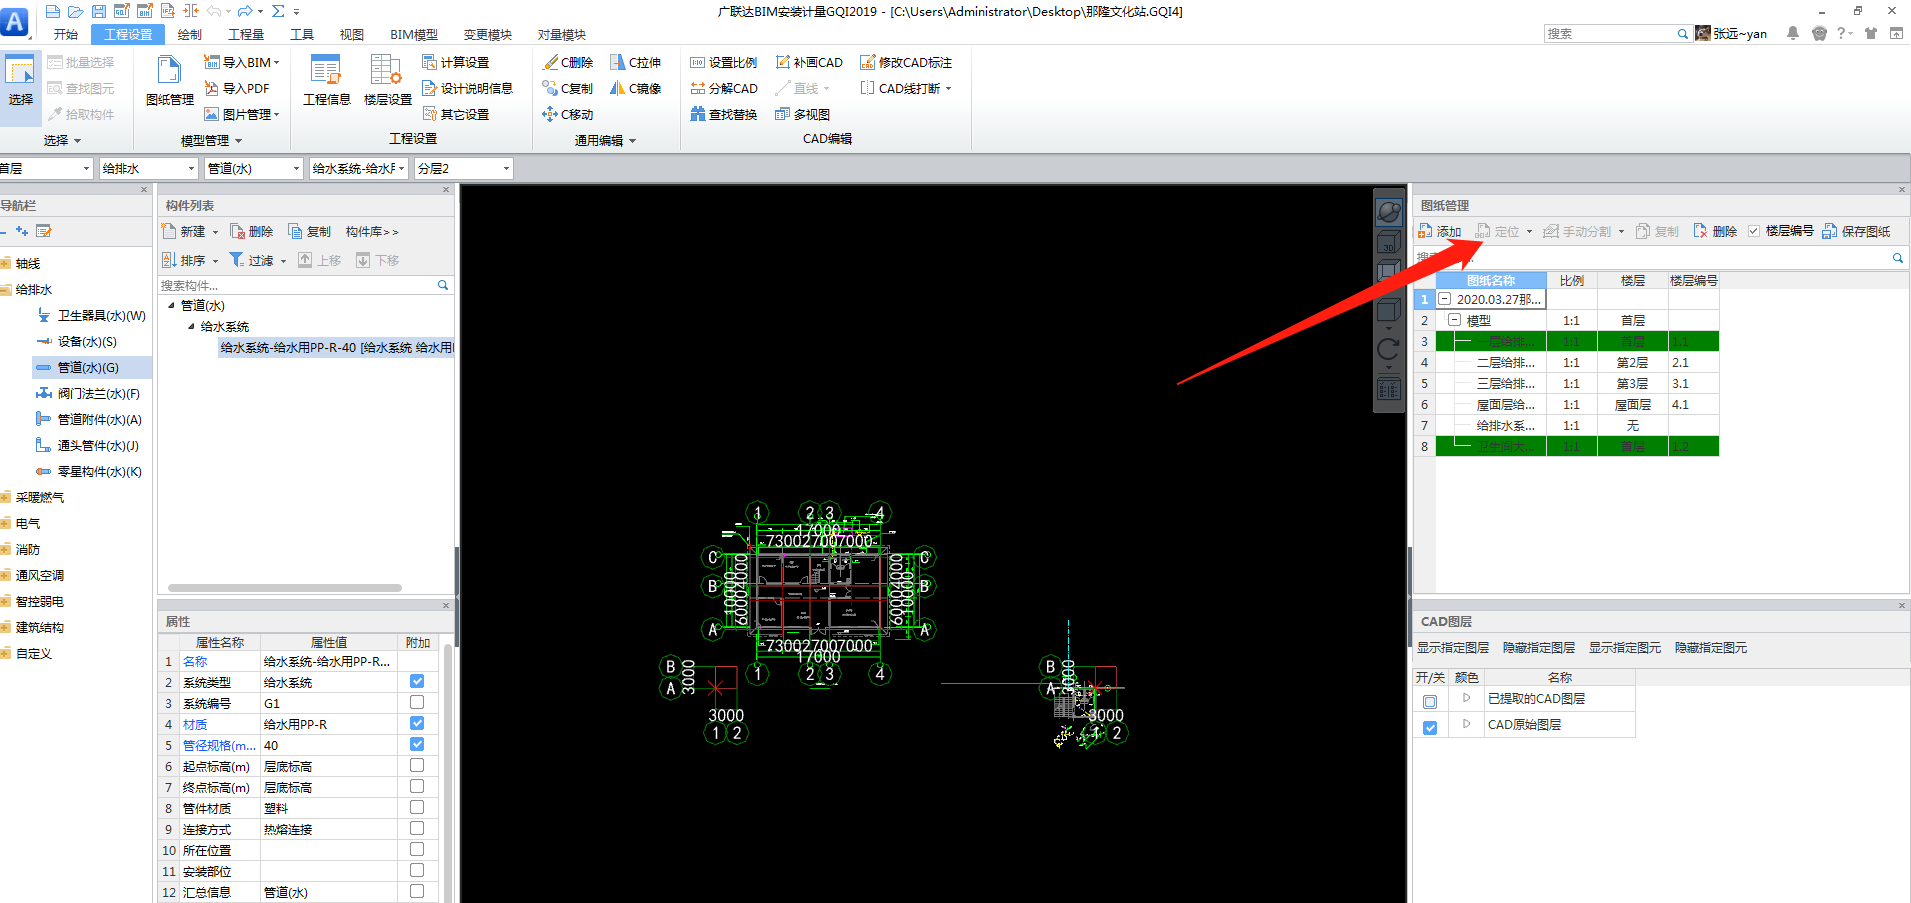
Task: Toggle CAD原始图层 on/off checkbox
Action: [x=1430, y=728]
